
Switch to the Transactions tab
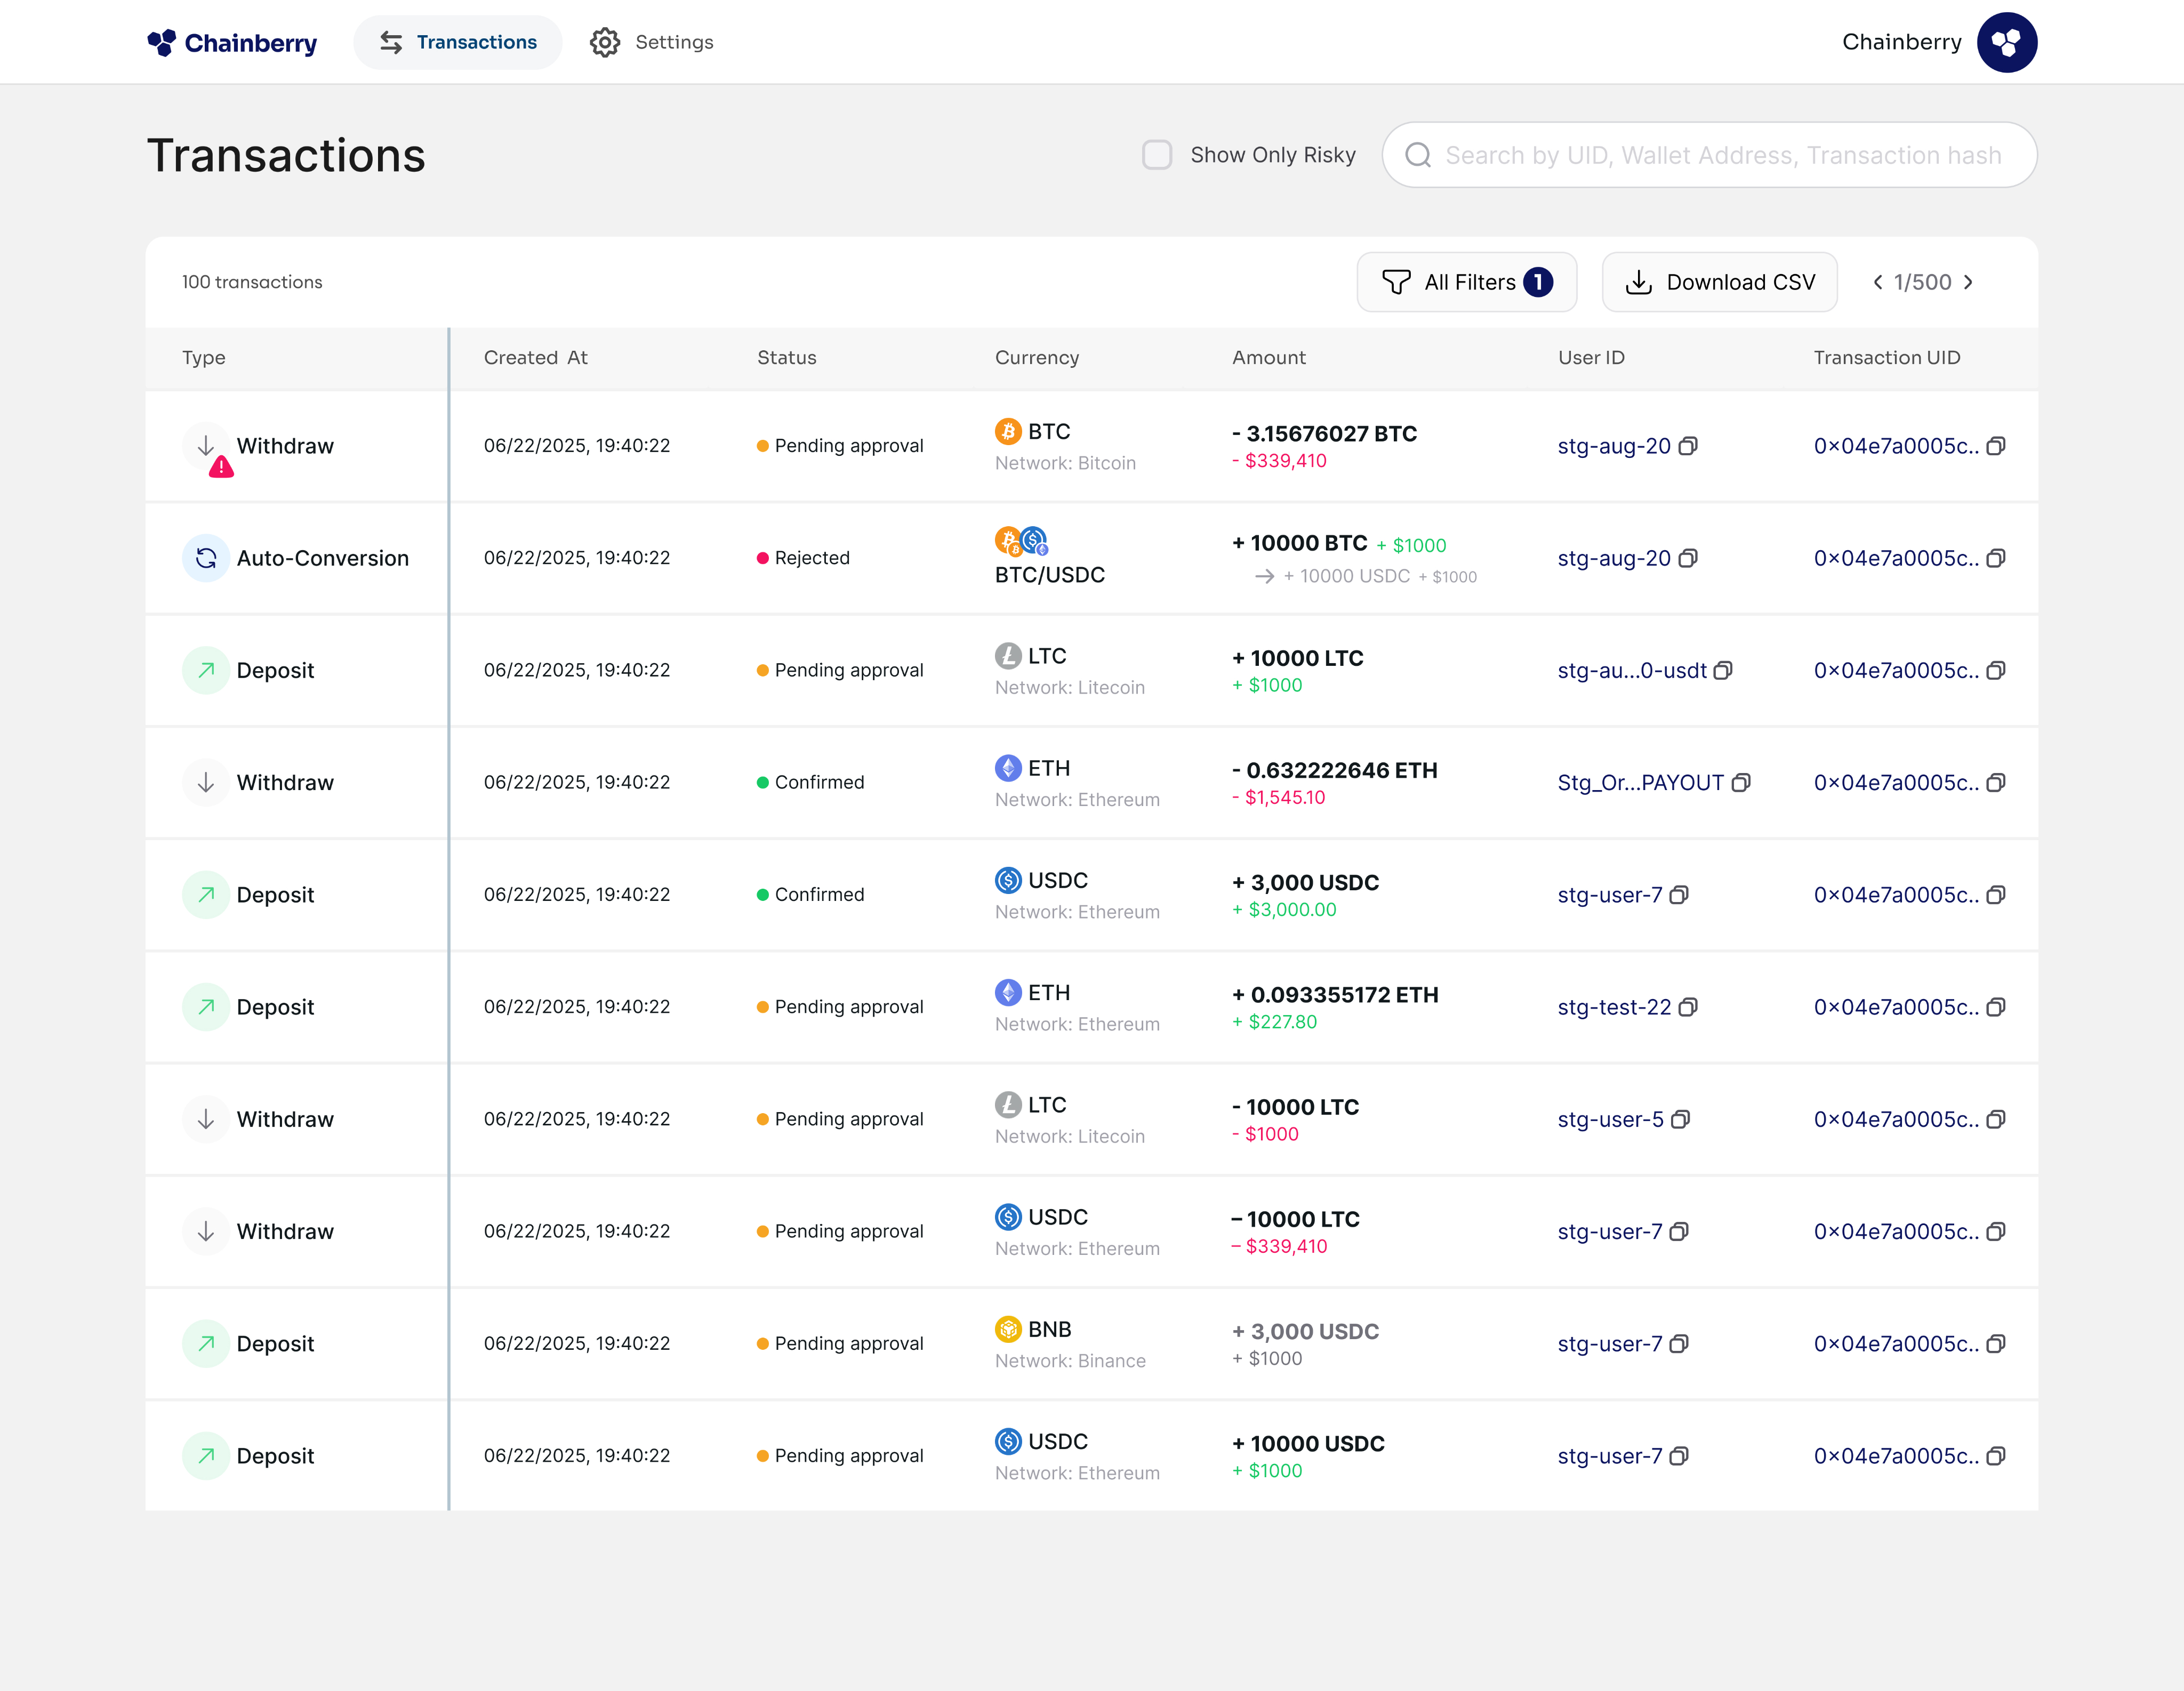pos(458,42)
